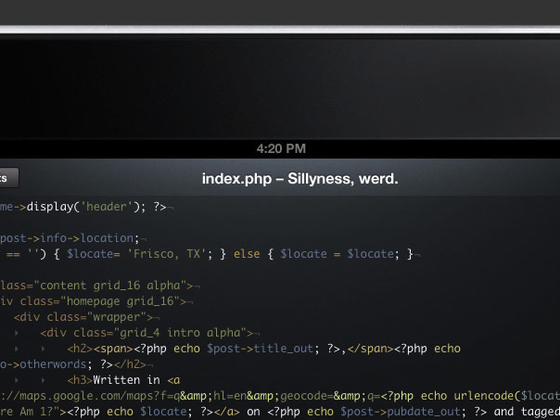Click the "content grid_16 alpha" class string

pos(110,285)
